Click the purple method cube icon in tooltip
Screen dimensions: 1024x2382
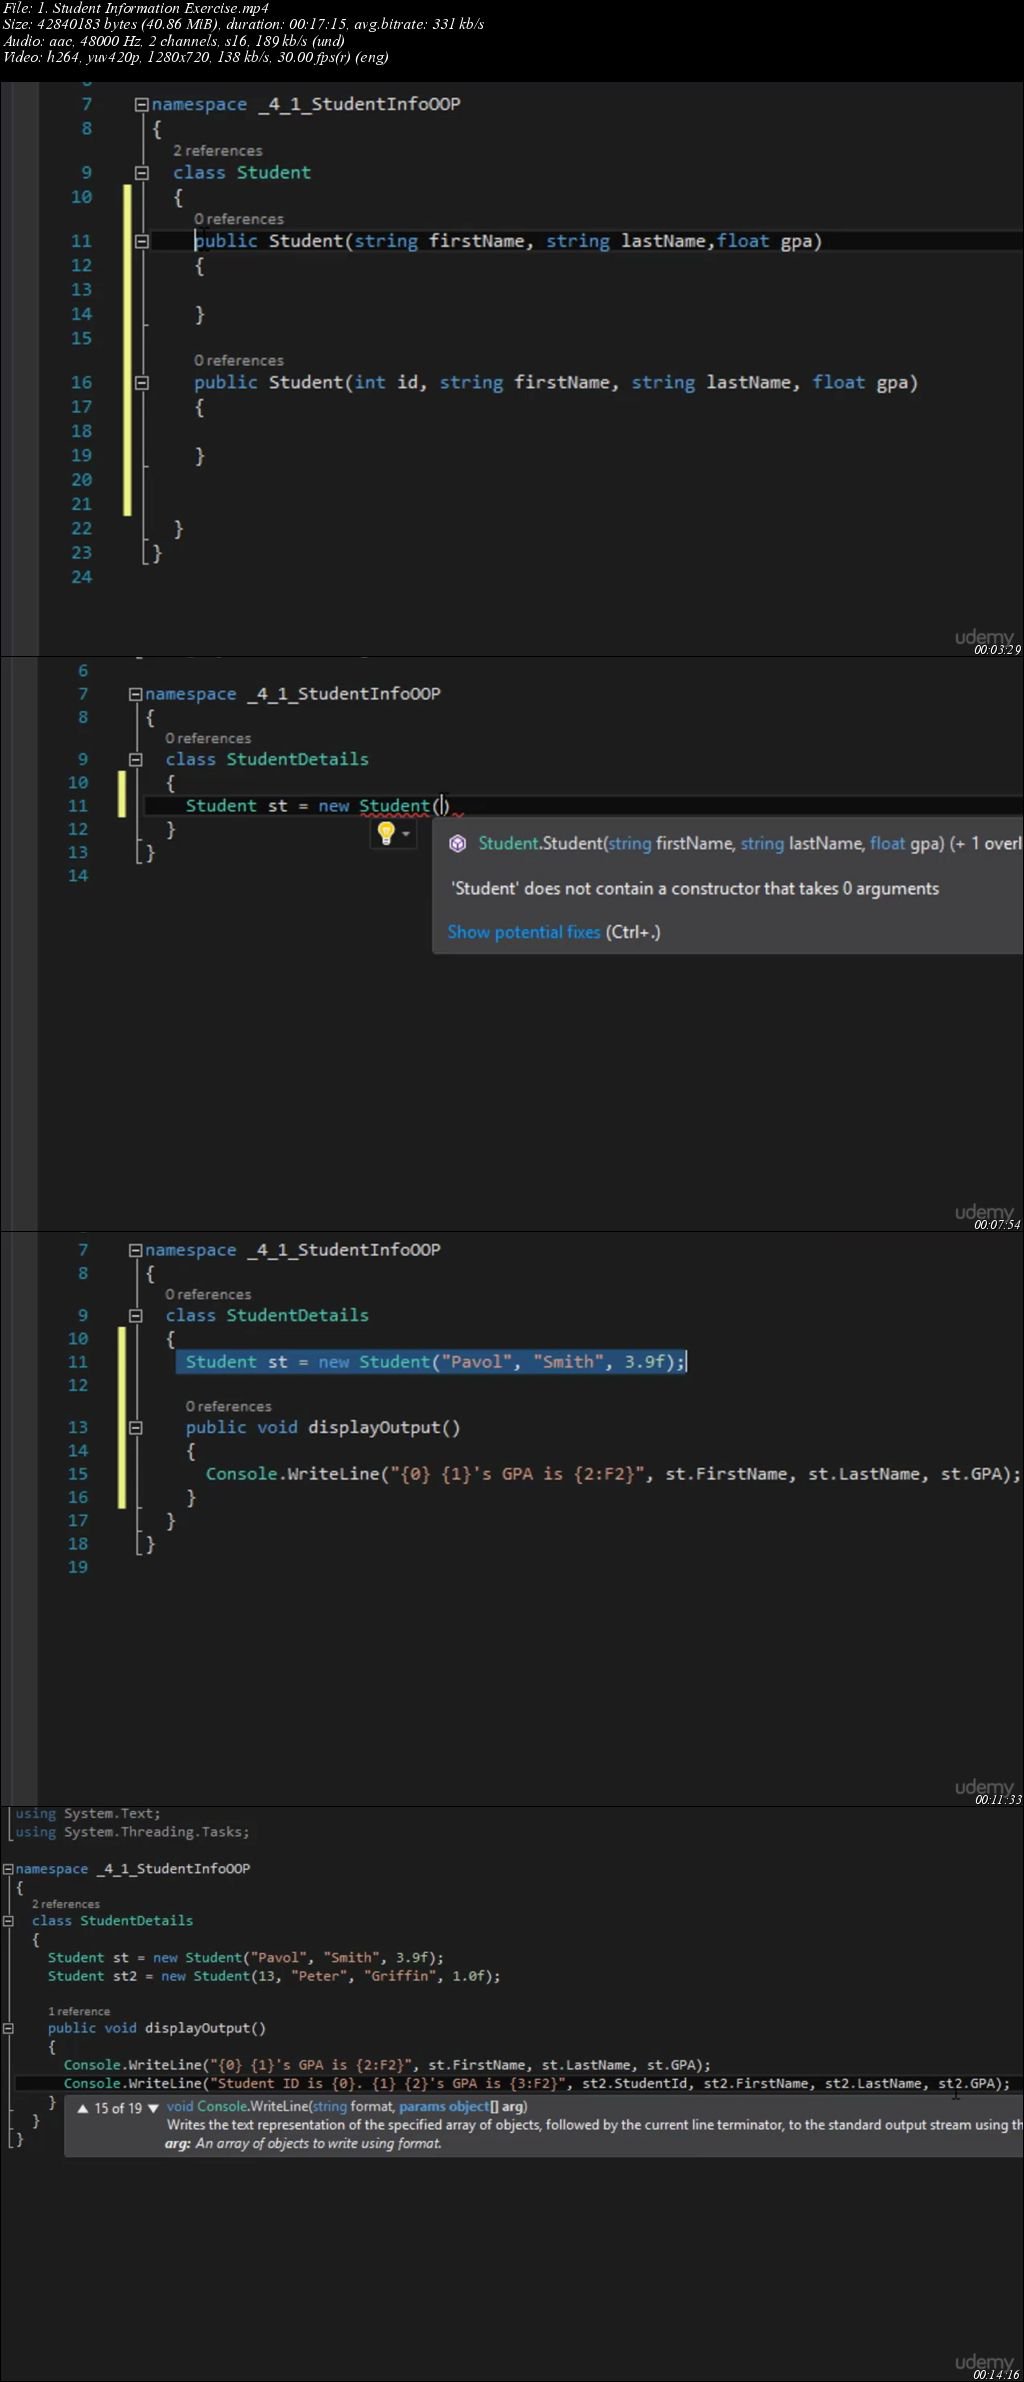pyautogui.click(x=458, y=843)
